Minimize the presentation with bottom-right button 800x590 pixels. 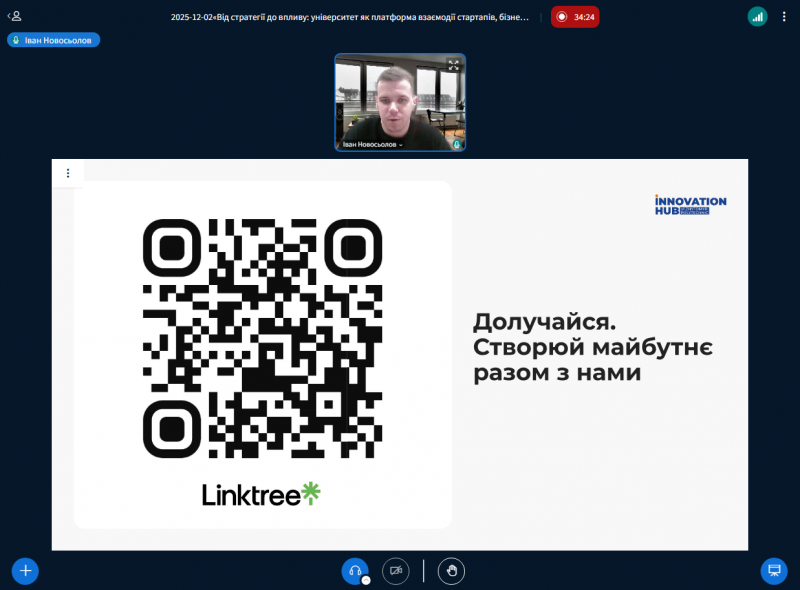coord(773,571)
